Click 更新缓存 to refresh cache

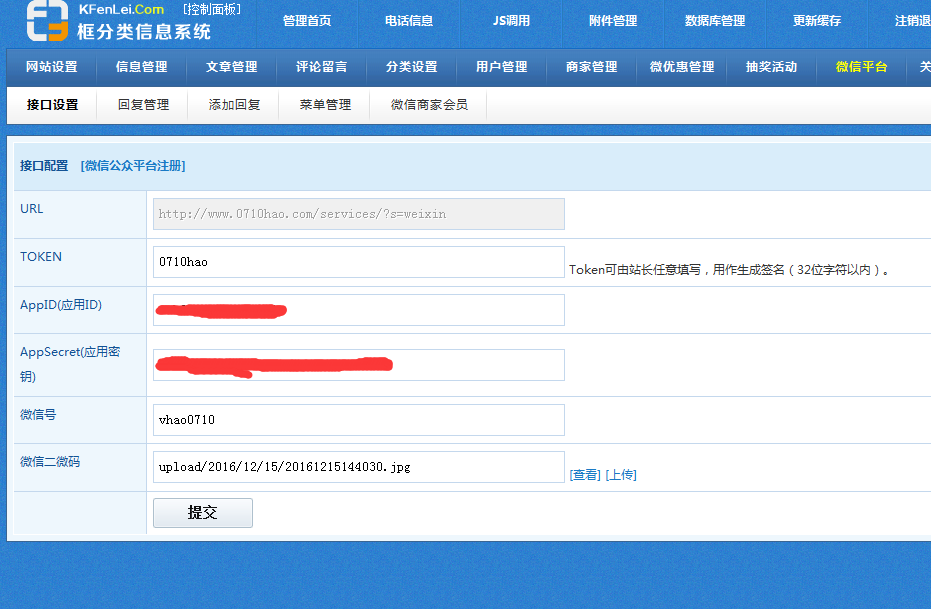(816, 21)
